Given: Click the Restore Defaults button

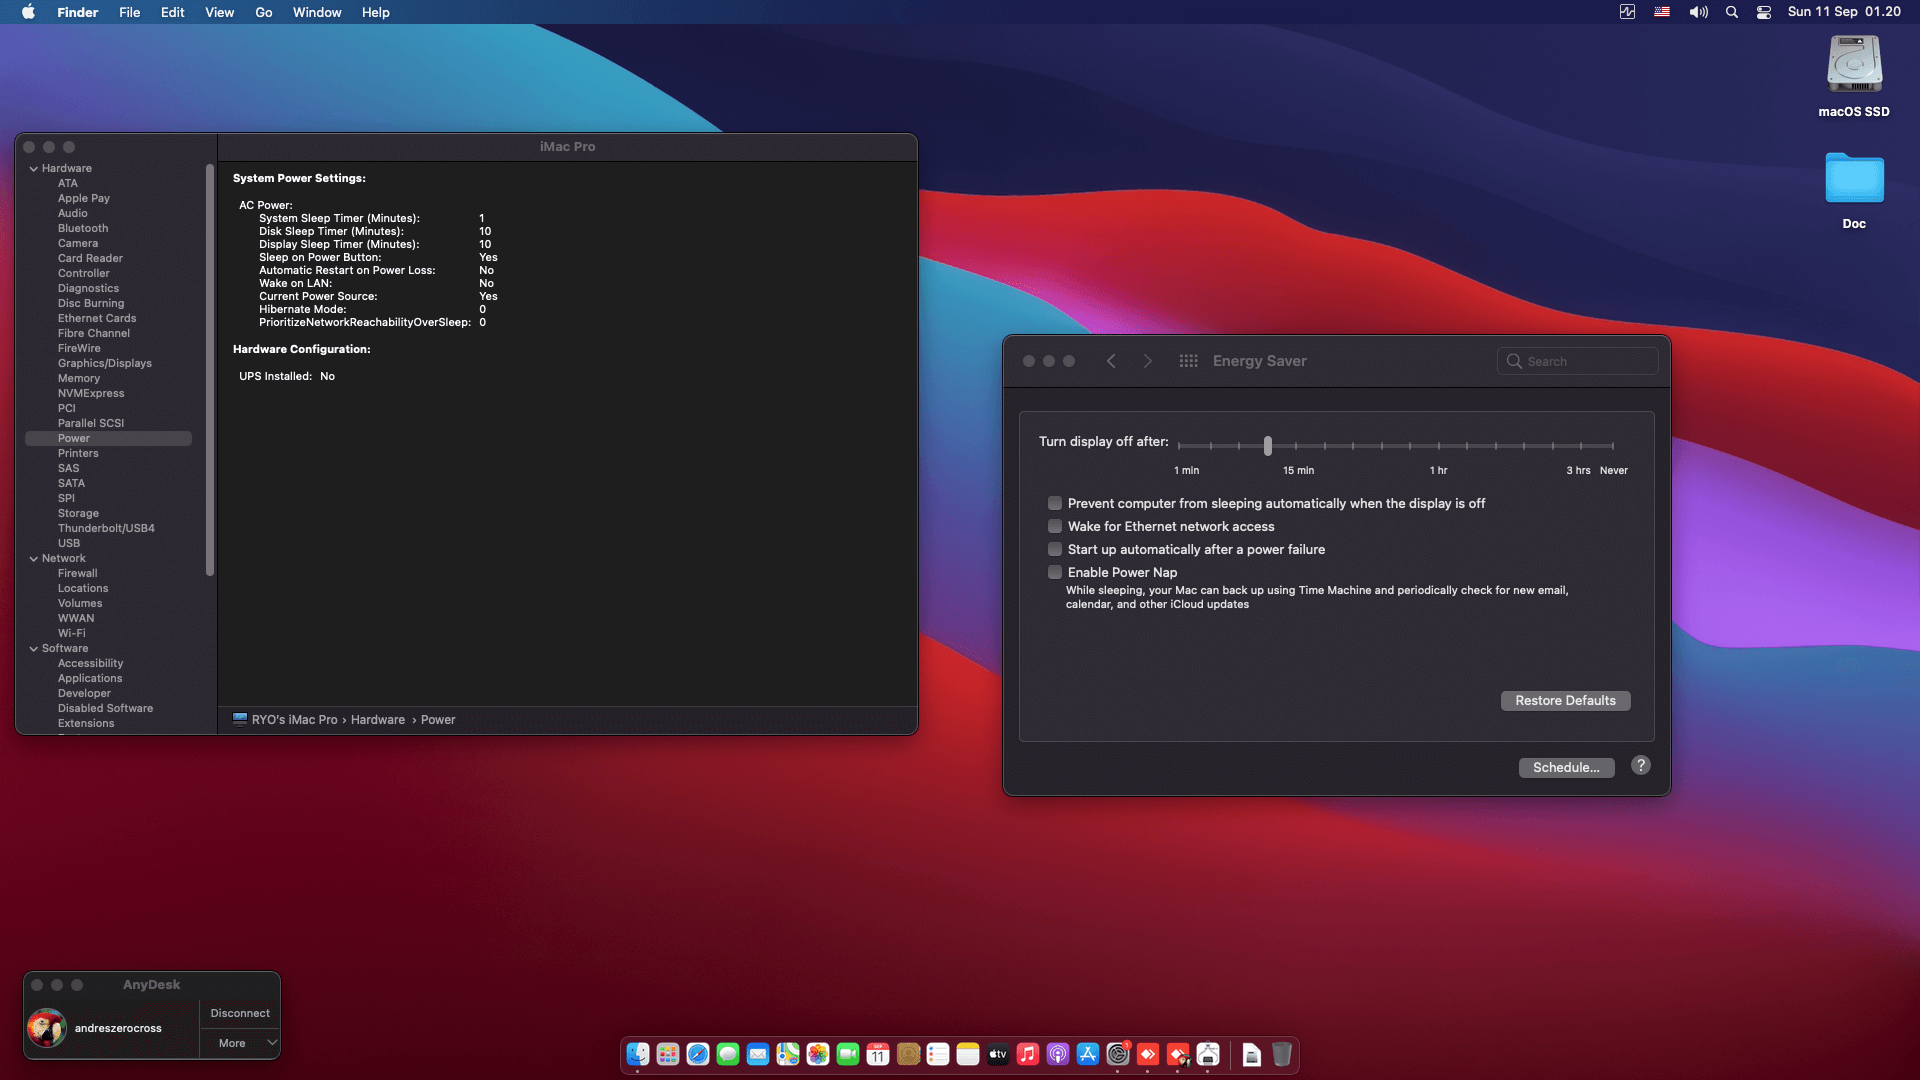Looking at the screenshot, I should coord(1565,700).
